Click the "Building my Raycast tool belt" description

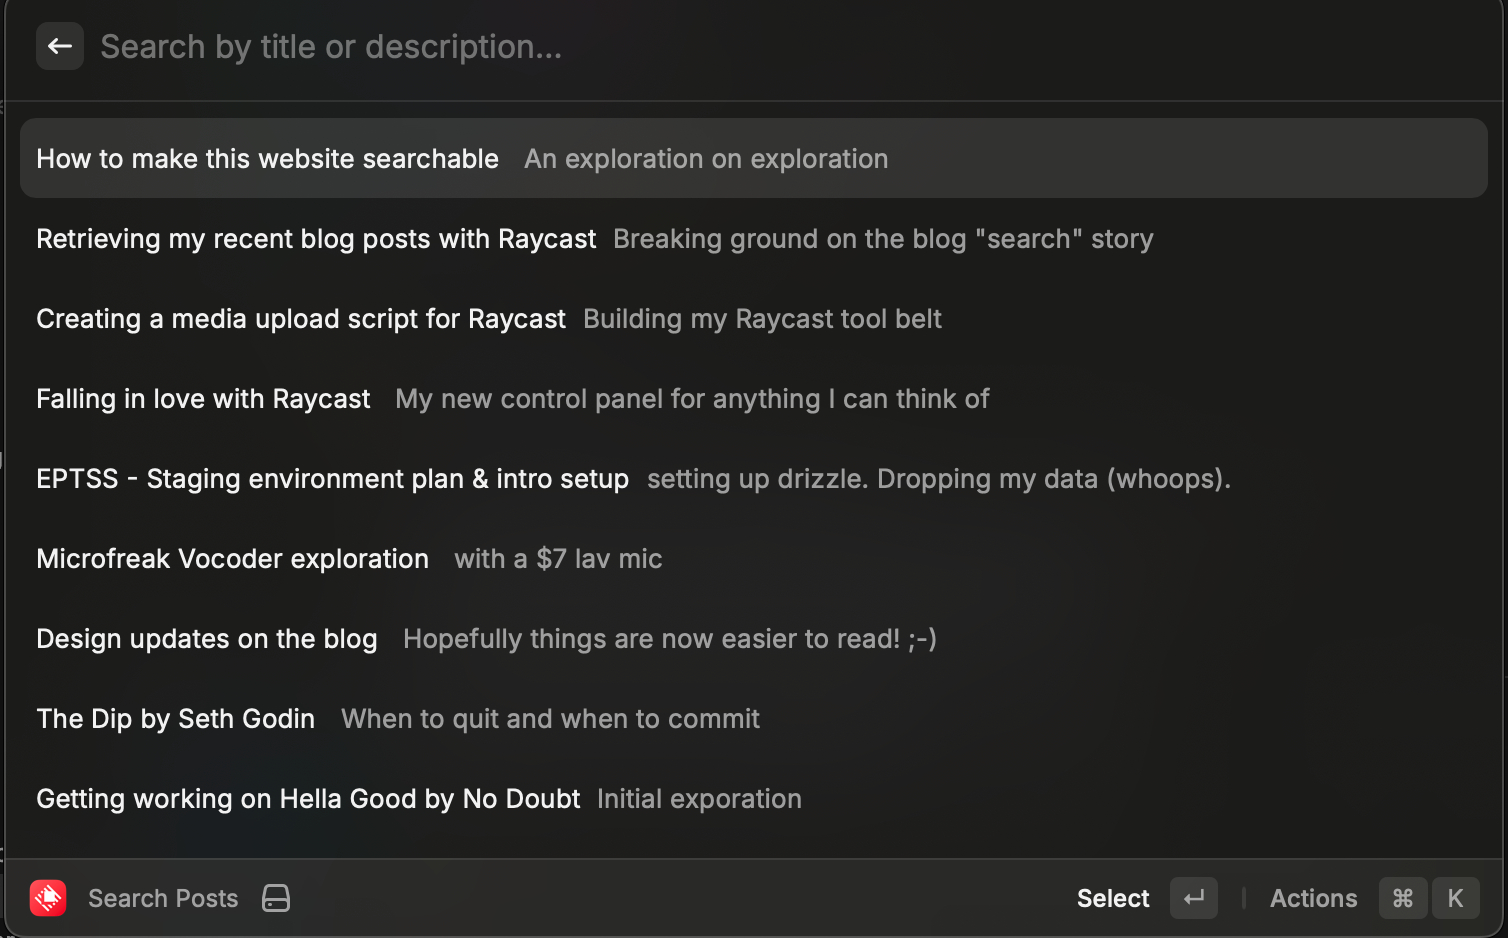point(762,319)
